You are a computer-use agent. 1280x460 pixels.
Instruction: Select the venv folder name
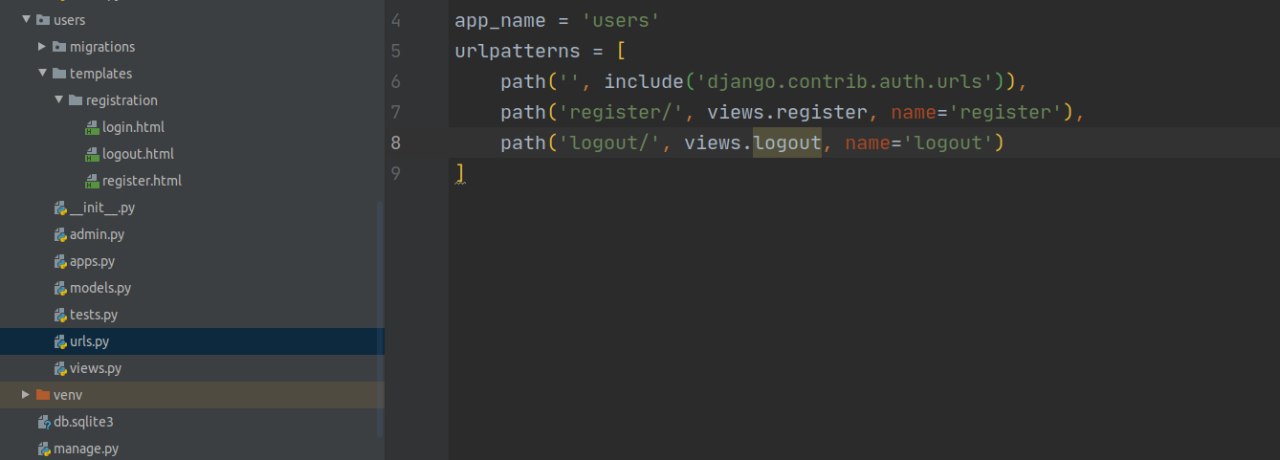pyautogui.click(x=68, y=395)
